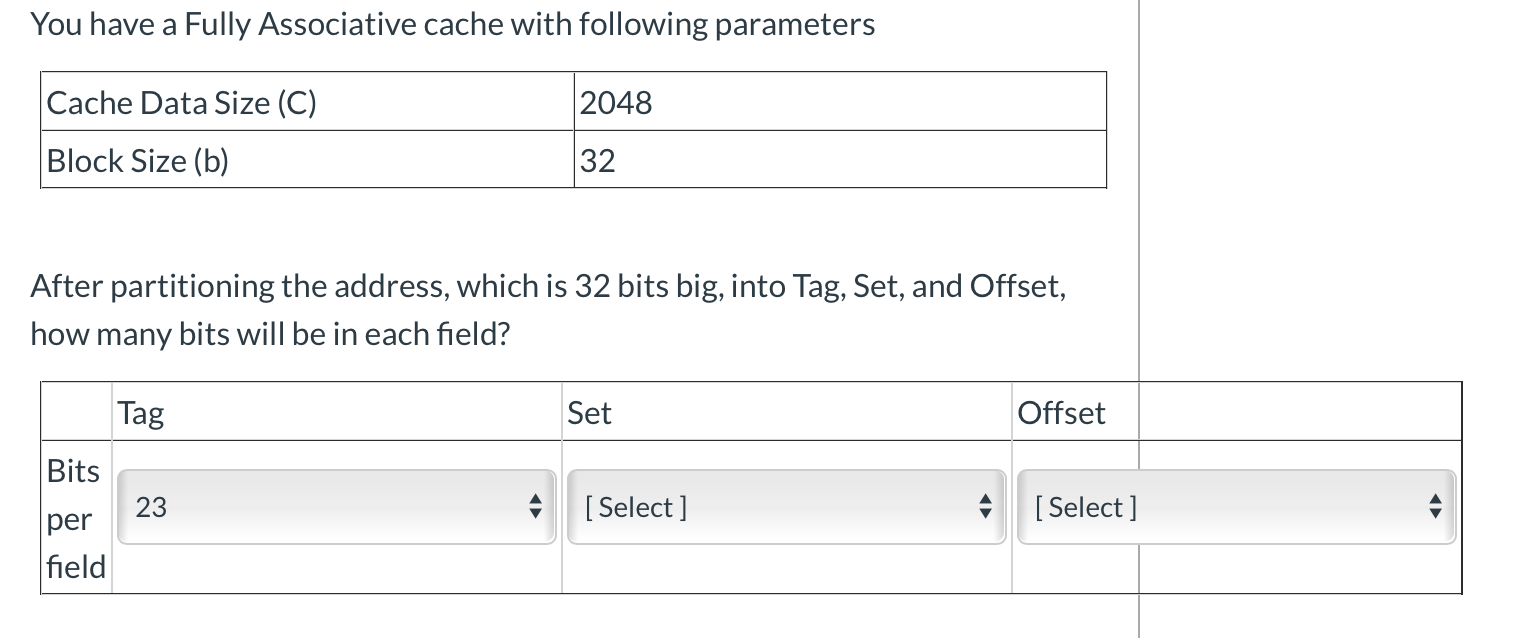
Task: Open the Set field [Select] dropdown
Action: pyautogui.click(x=786, y=507)
